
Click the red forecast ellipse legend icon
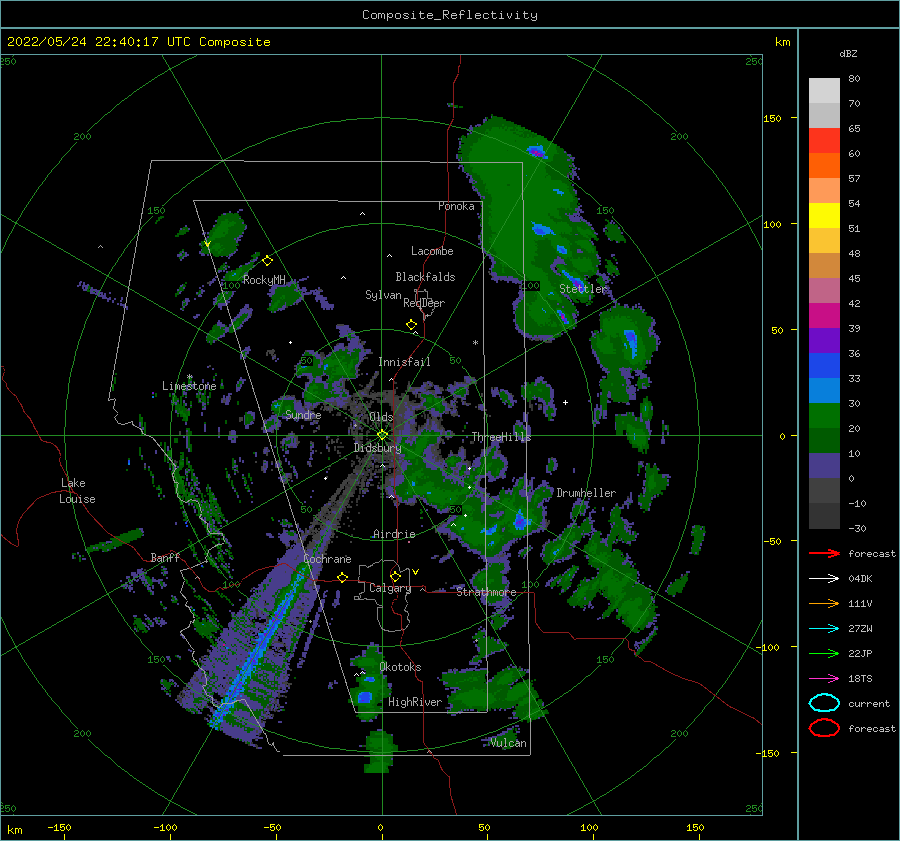pyautogui.click(x=824, y=728)
